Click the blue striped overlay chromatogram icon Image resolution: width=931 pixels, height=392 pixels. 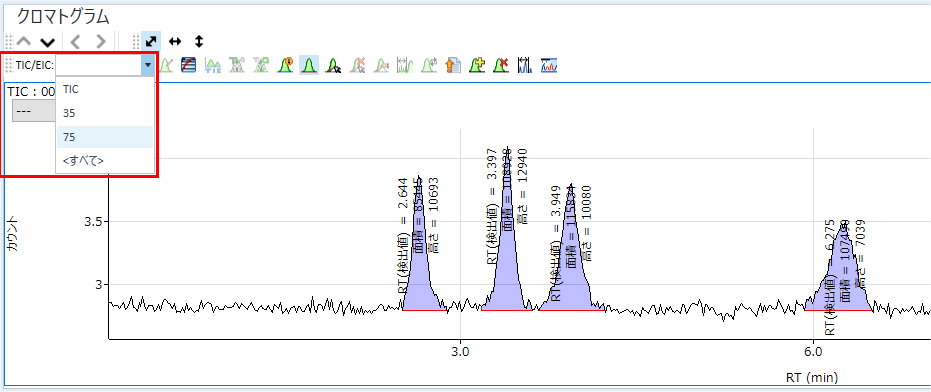(x=189, y=65)
